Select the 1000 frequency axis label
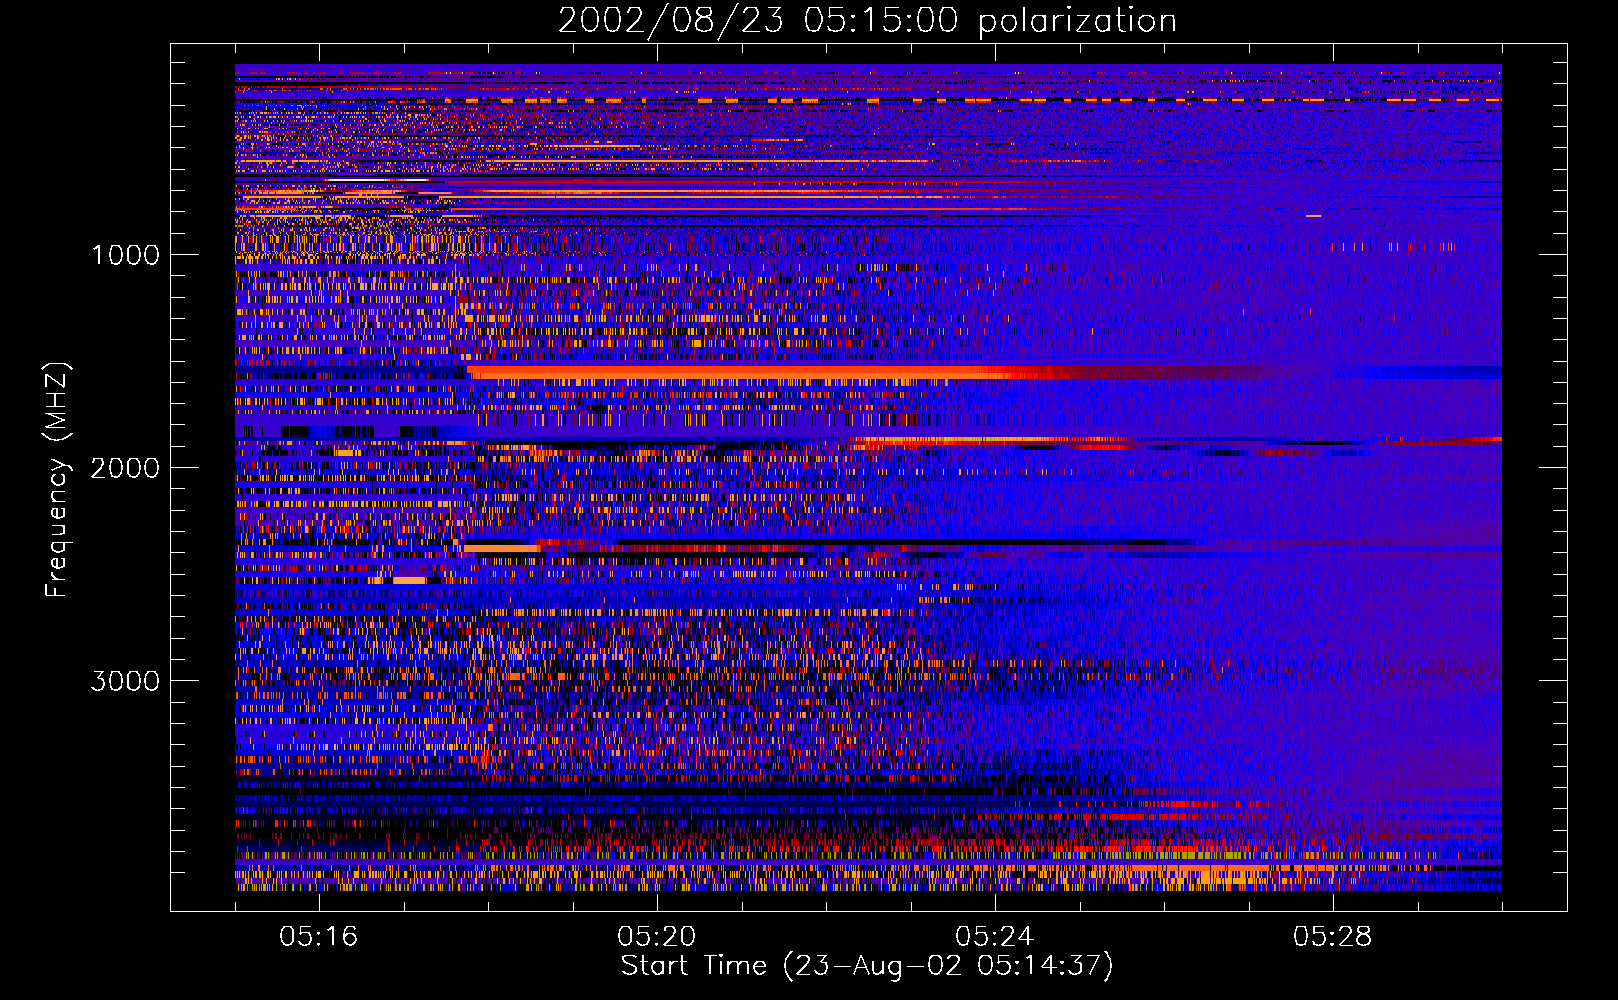 point(126,255)
